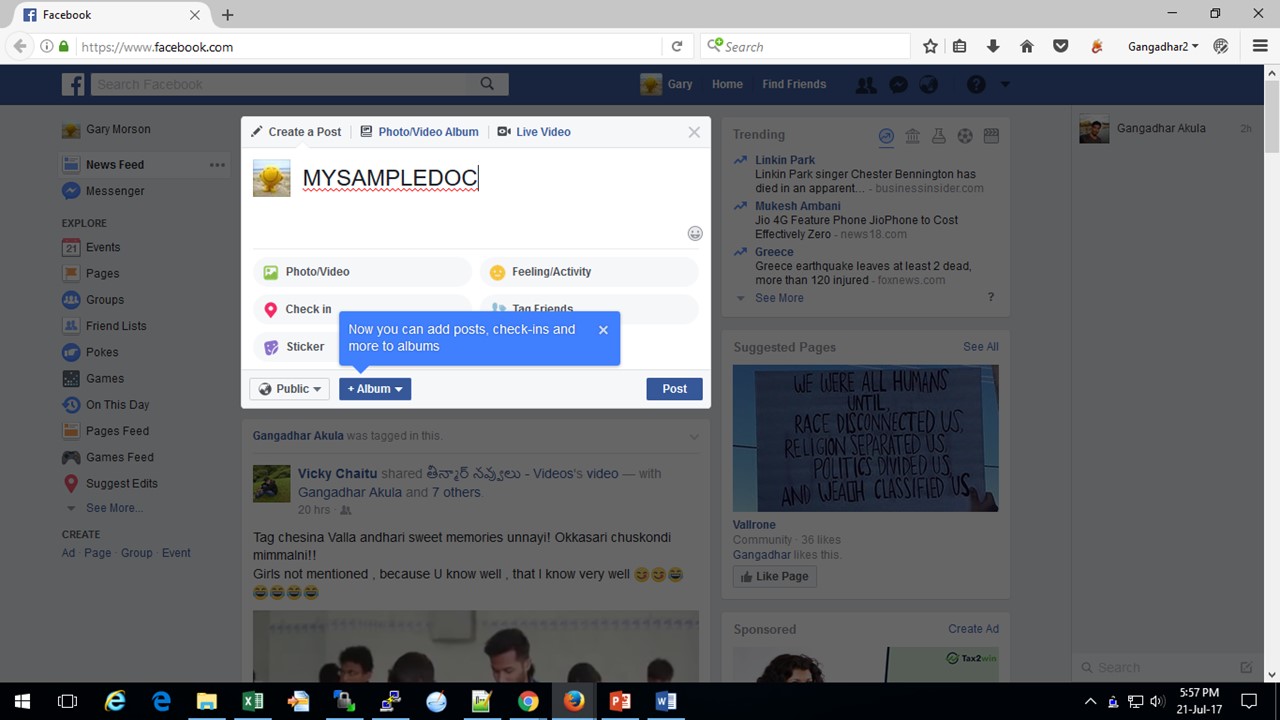Close the album tooltip popup
The width and height of the screenshot is (1280, 720).
(x=603, y=330)
